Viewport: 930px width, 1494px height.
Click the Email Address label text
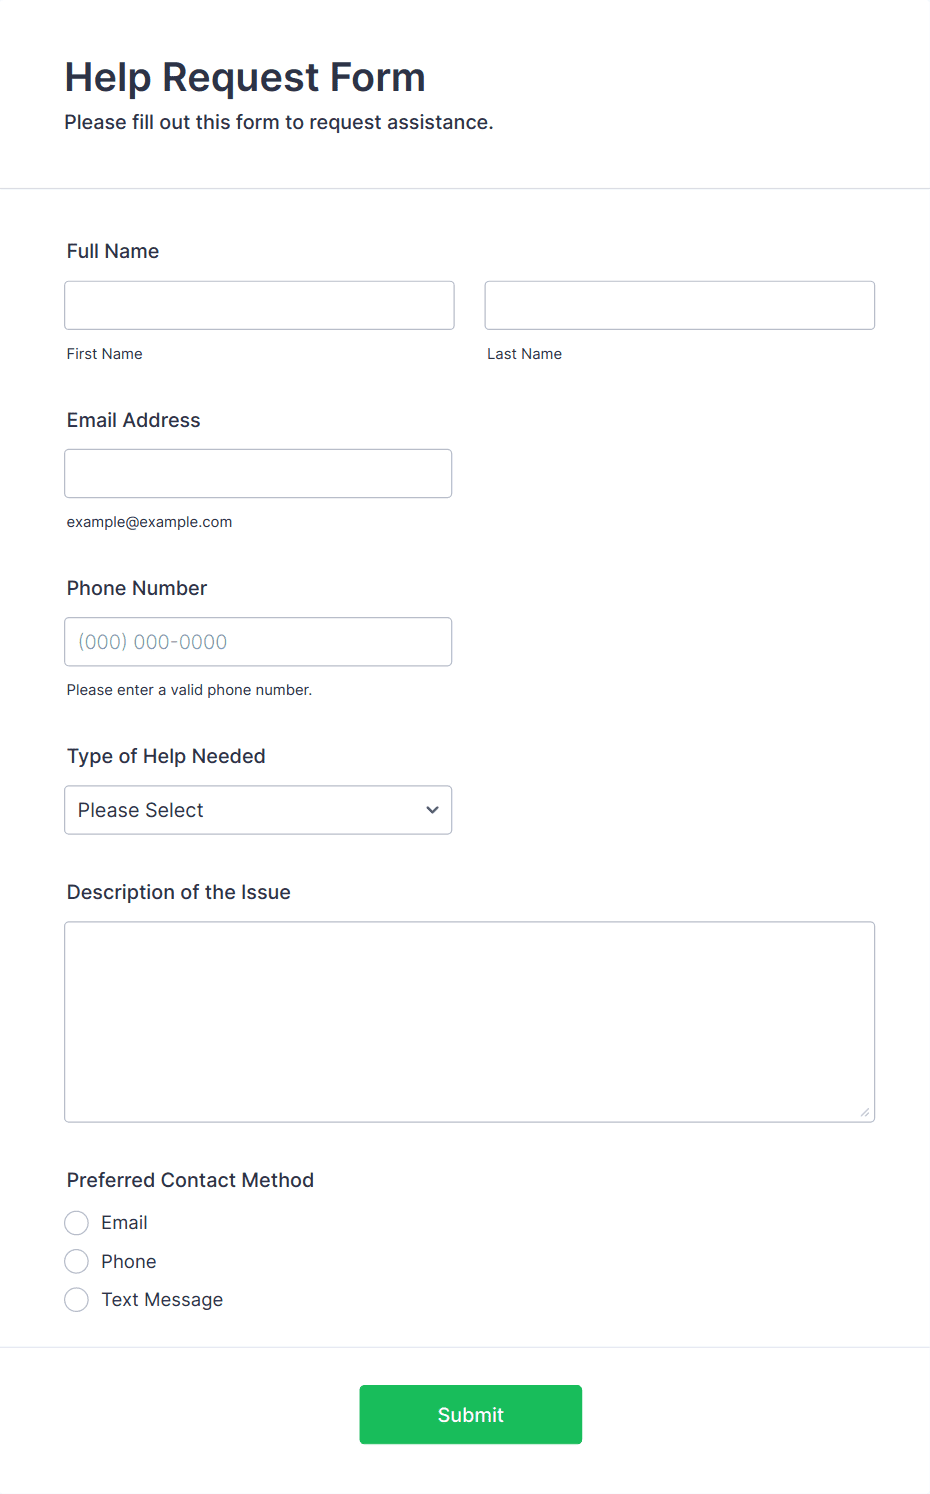pyautogui.click(x=133, y=420)
